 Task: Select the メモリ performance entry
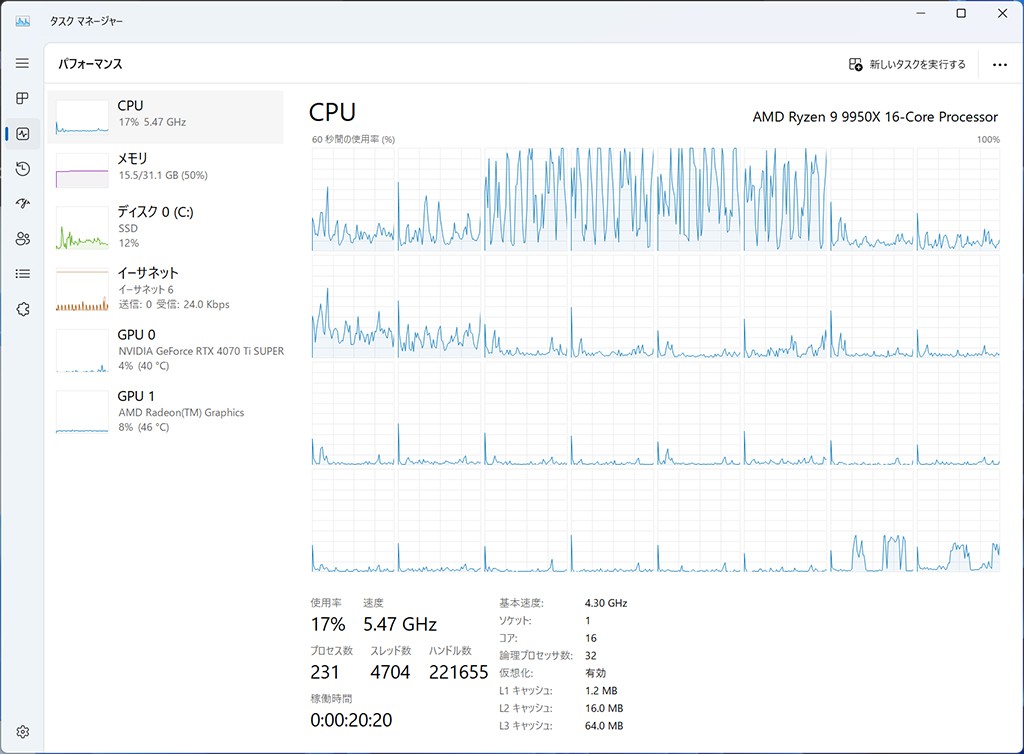tap(166, 169)
